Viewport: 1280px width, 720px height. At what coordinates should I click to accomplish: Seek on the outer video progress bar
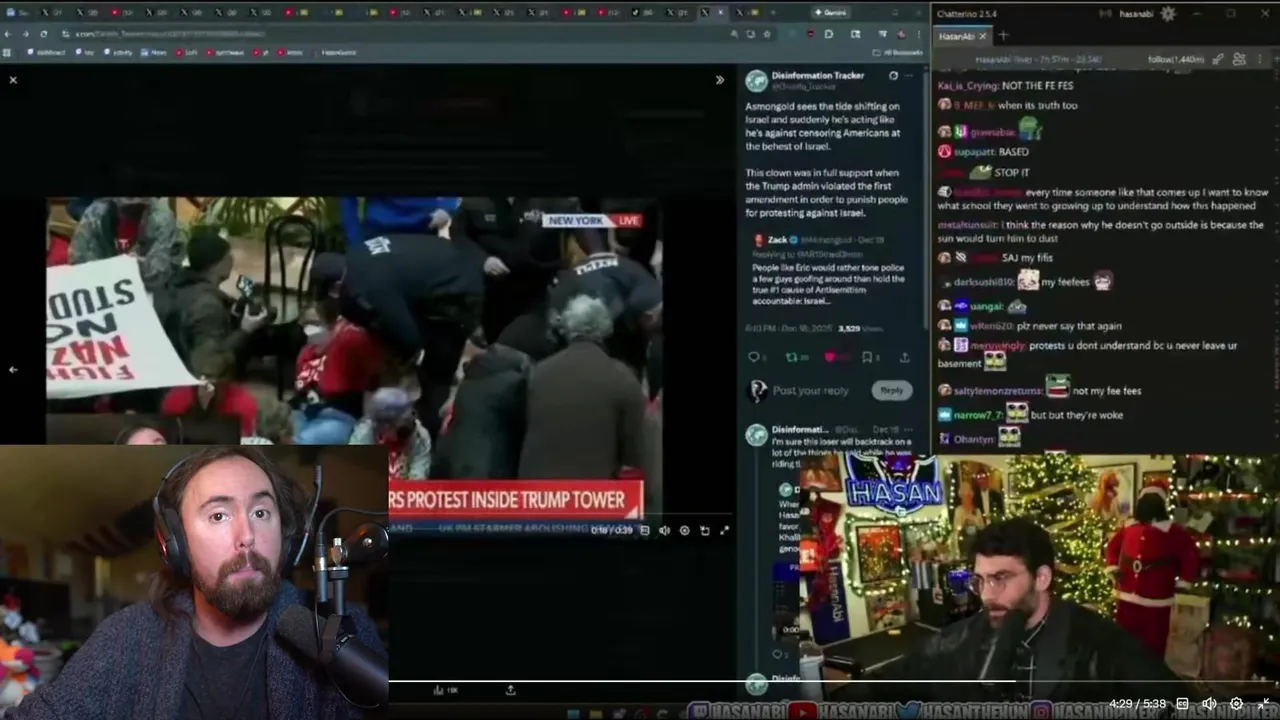834,682
